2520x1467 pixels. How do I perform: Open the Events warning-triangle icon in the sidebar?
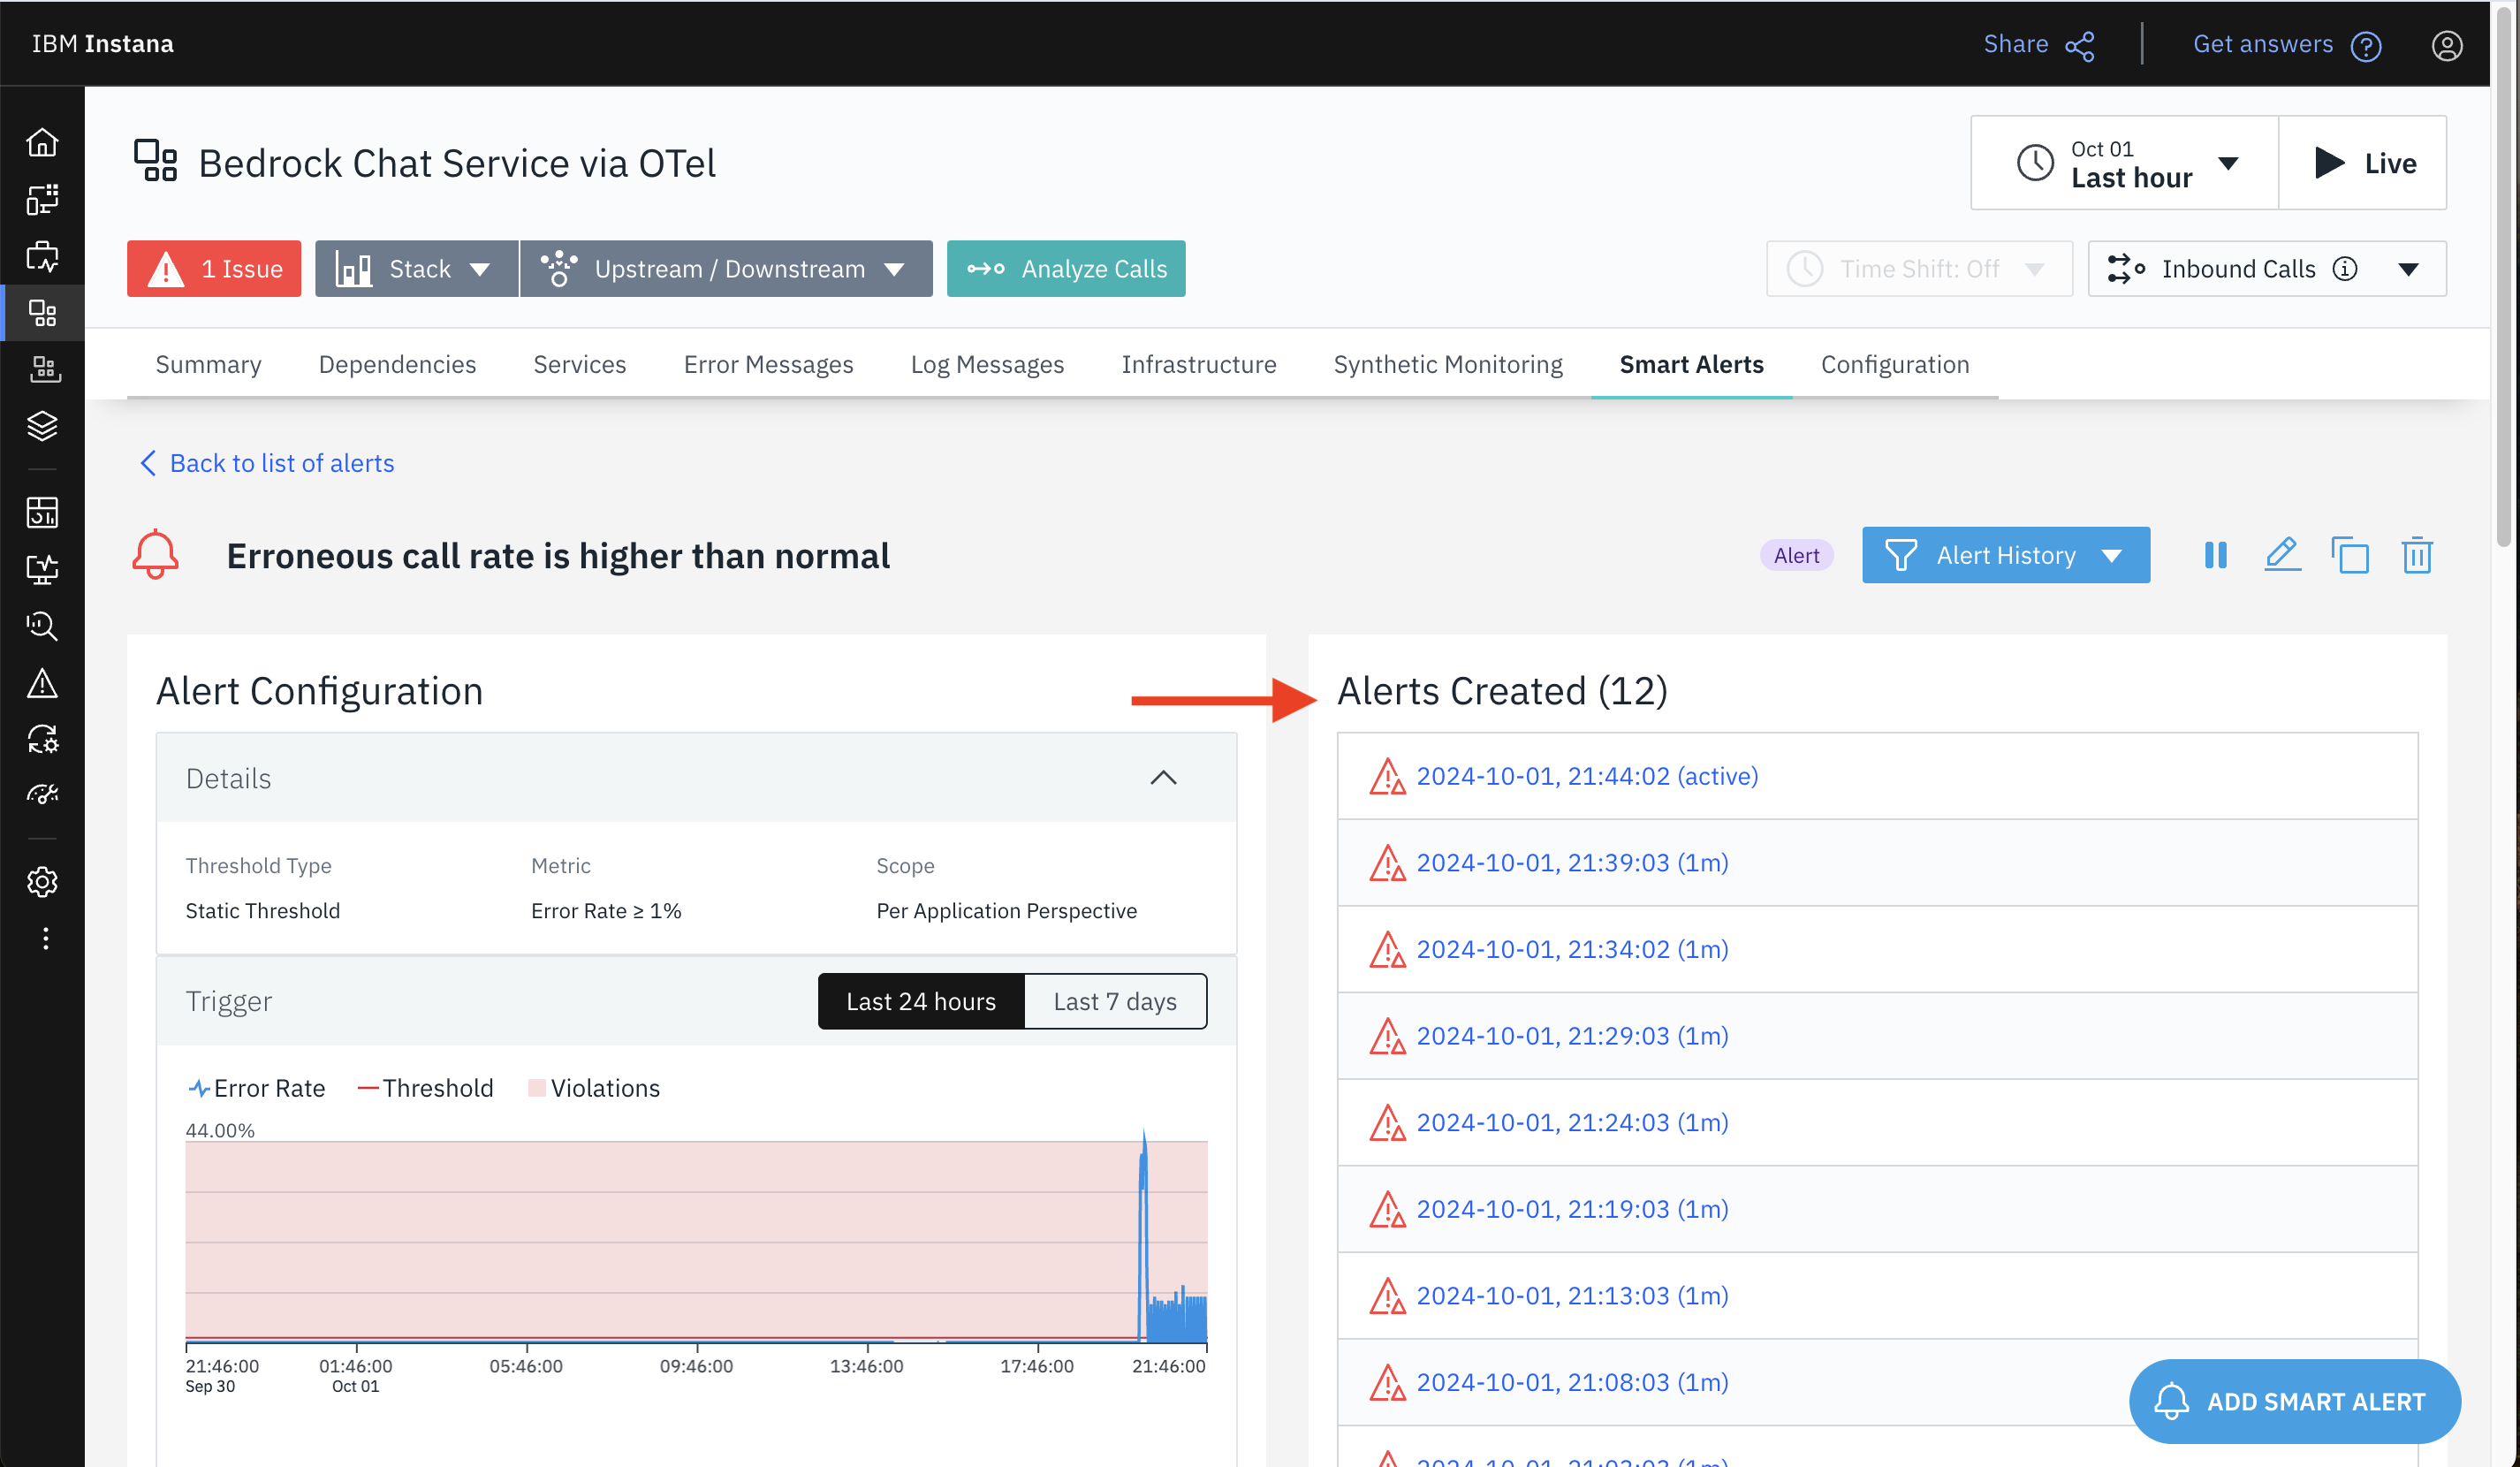pos(43,683)
